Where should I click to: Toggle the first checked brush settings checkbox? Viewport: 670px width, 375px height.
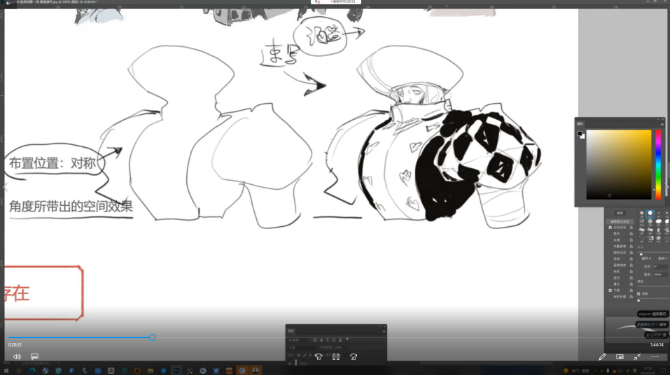pyautogui.click(x=610, y=228)
